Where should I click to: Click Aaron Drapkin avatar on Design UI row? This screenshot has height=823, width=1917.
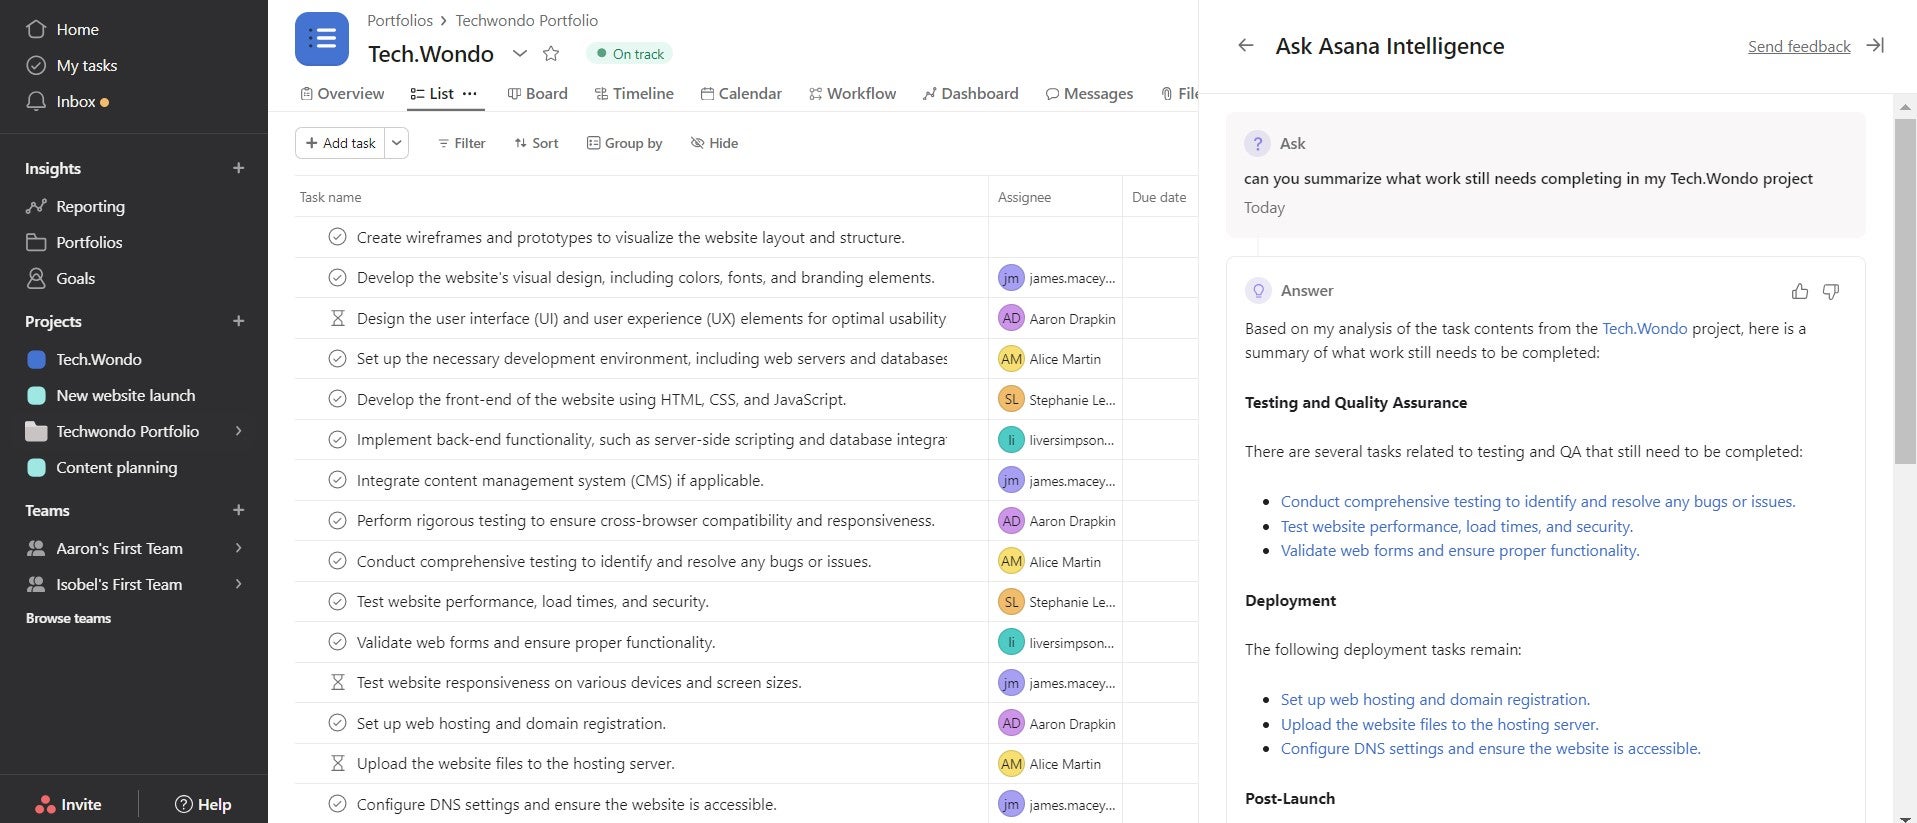pos(1011,318)
